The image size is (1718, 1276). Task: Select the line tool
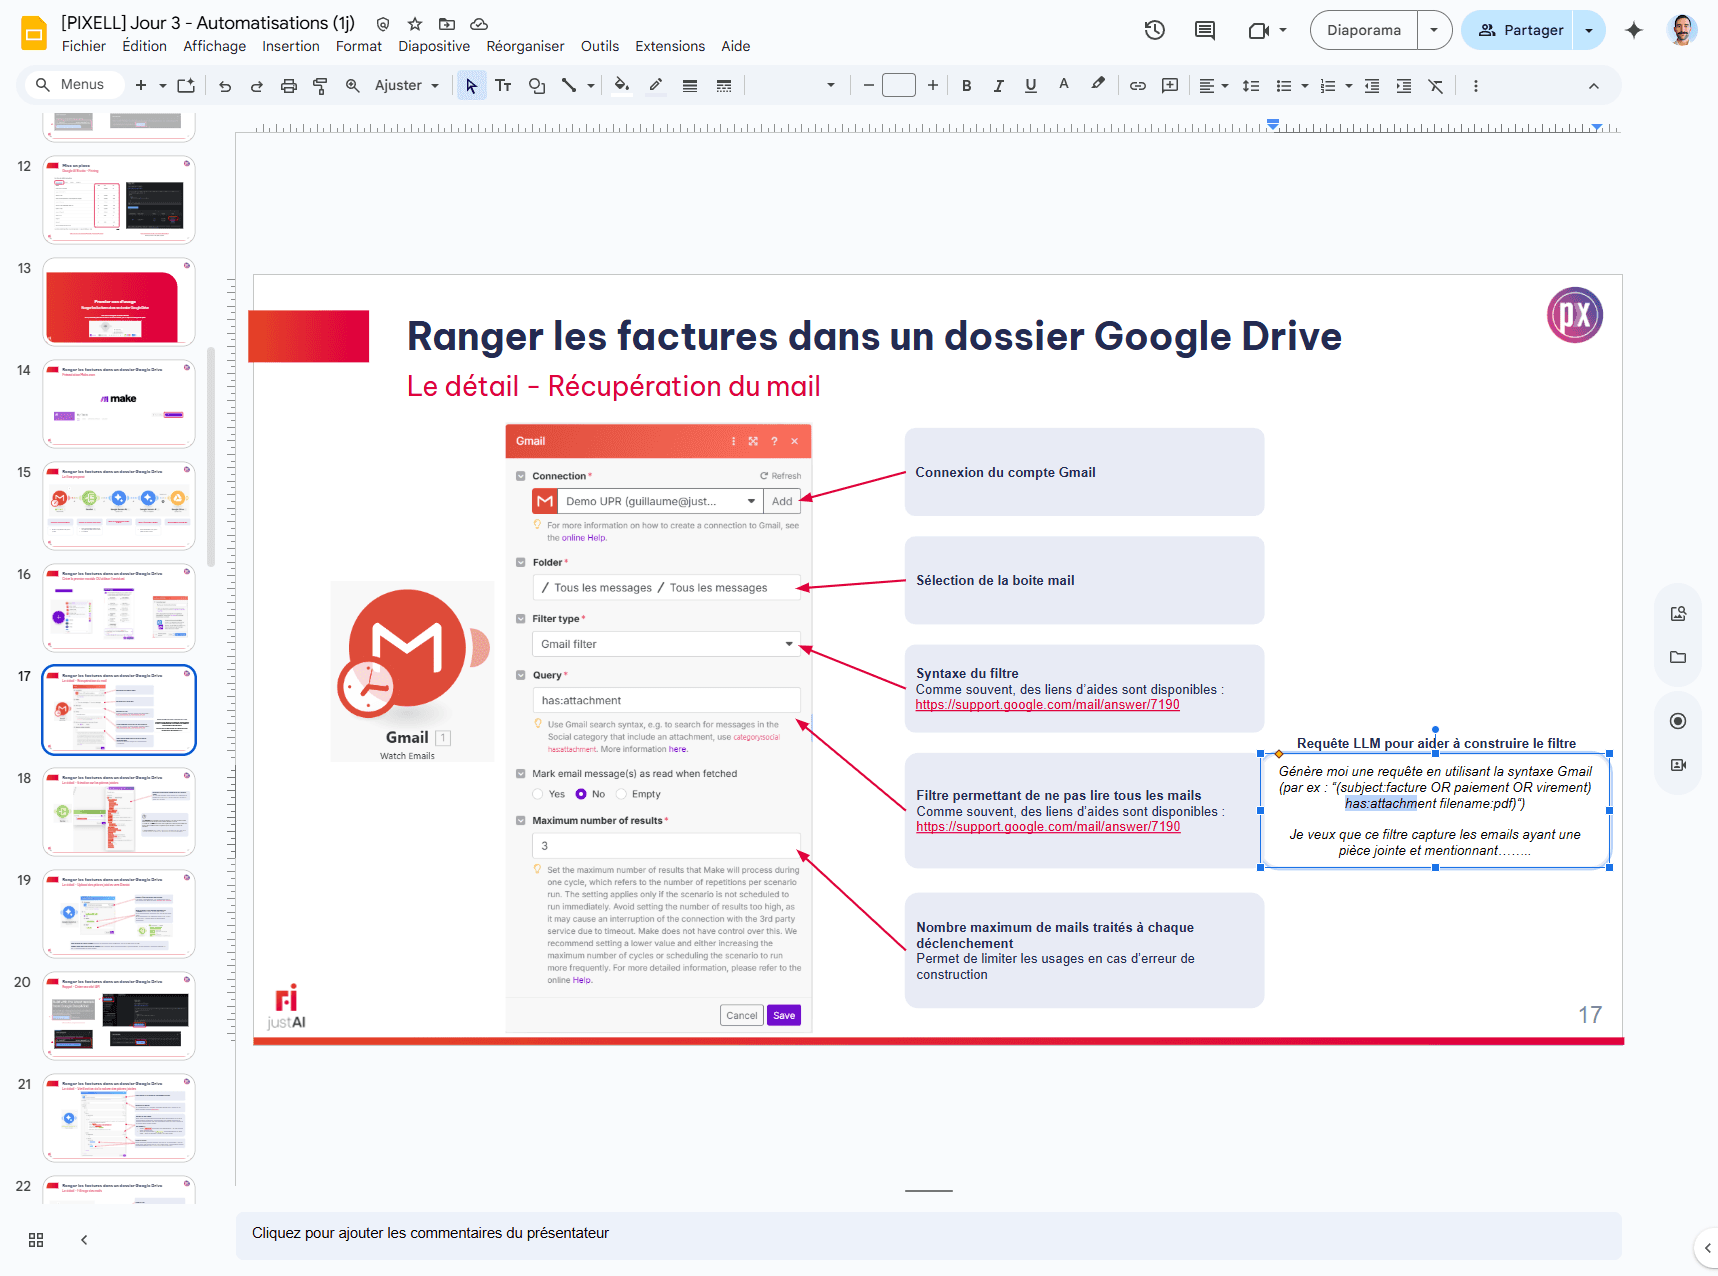tap(569, 86)
